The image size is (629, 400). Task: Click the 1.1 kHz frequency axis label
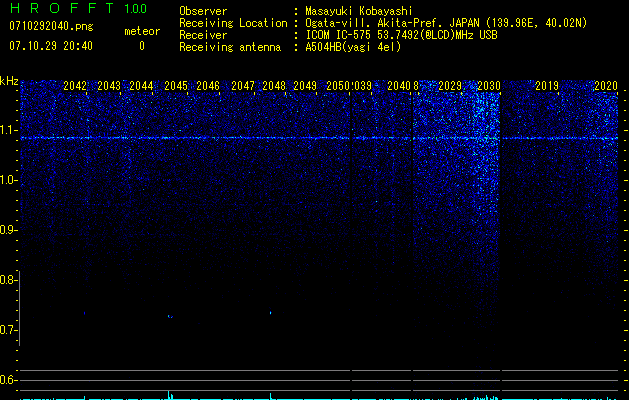tap(9, 130)
